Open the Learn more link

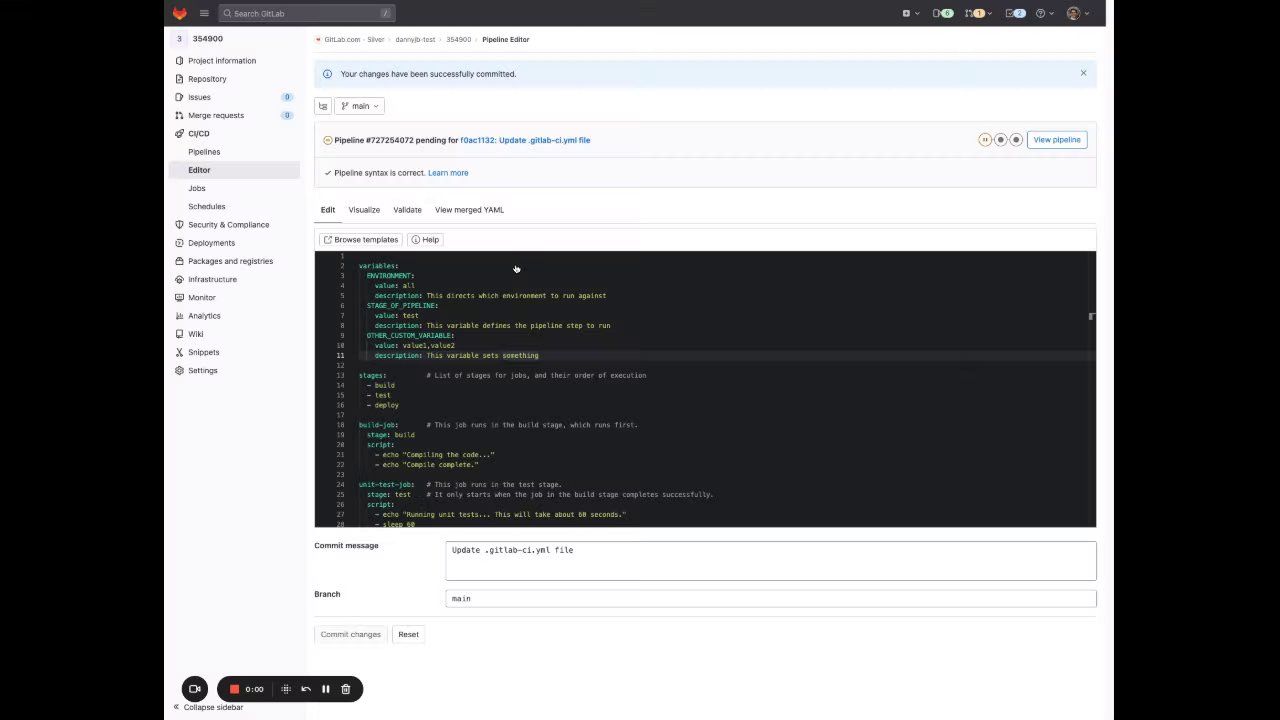tap(448, 173)
